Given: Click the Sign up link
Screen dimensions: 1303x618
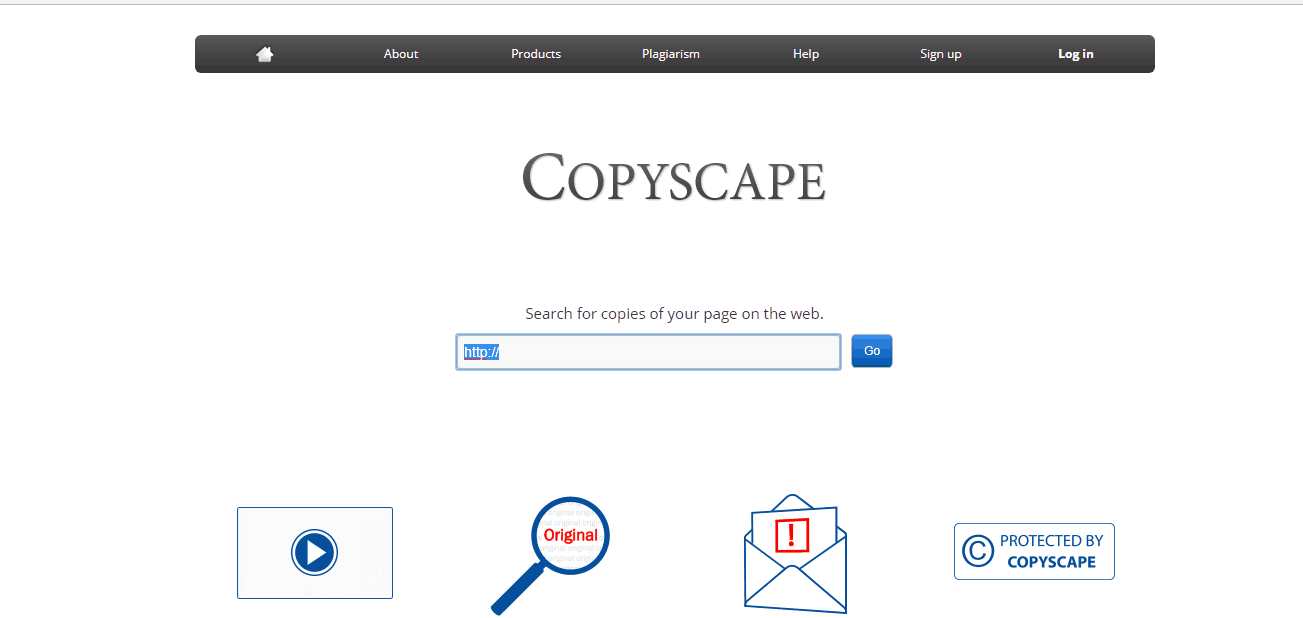Looking at the screenshot, I should pos(940,54).
